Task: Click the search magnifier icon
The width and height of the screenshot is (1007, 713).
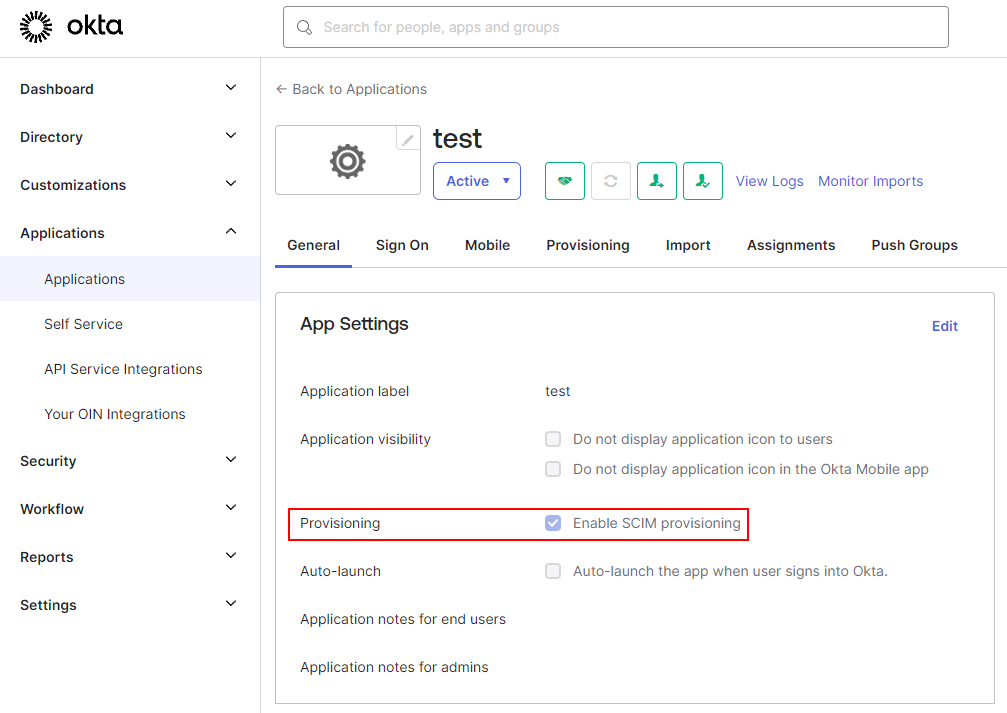Action: pos(304,28)
